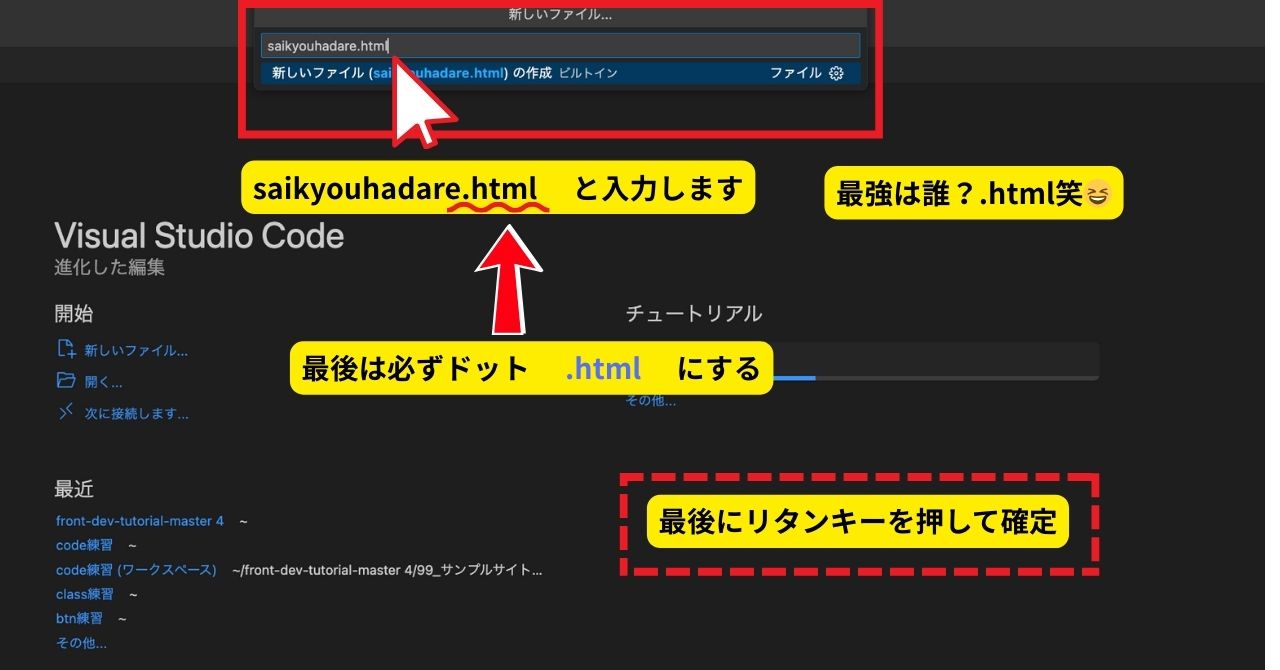The height and width of the screenshot is (670, 1280).
Task: Click the gear icon in the suggestion row
Action: point(837,73)
